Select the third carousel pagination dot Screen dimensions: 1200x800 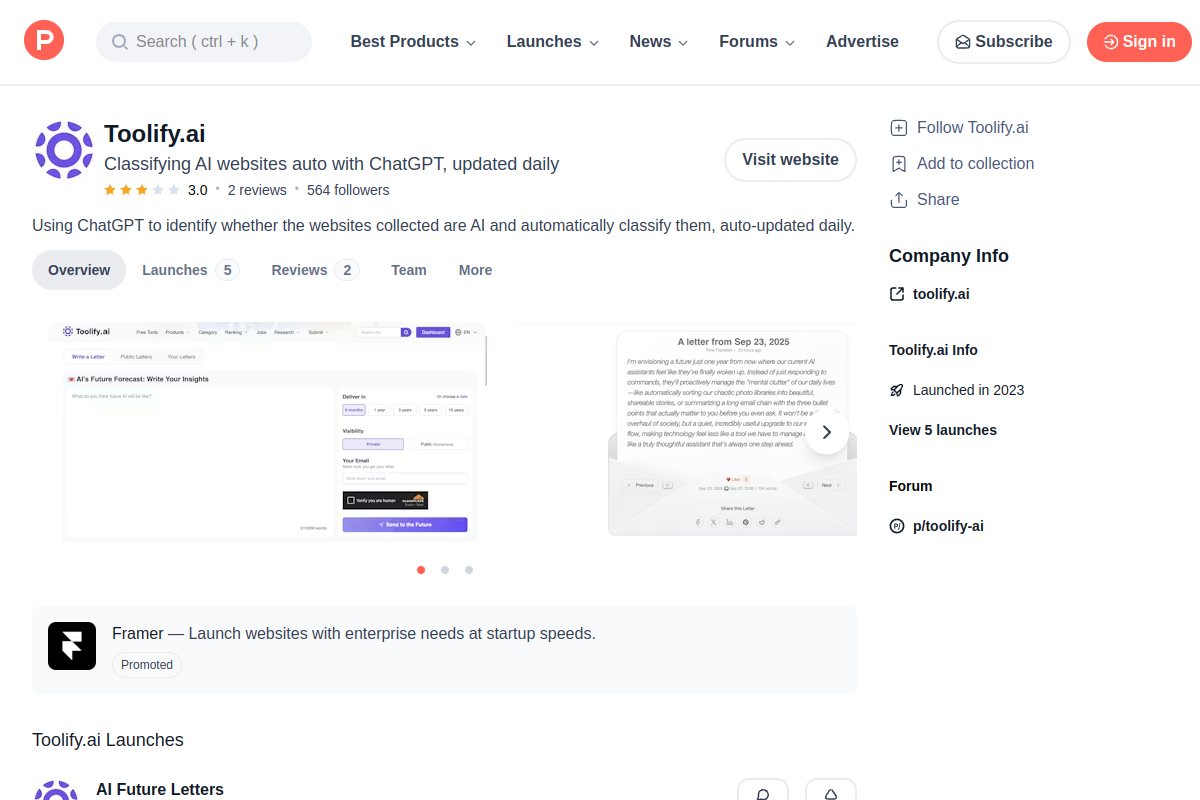click(x=469, y=570)
